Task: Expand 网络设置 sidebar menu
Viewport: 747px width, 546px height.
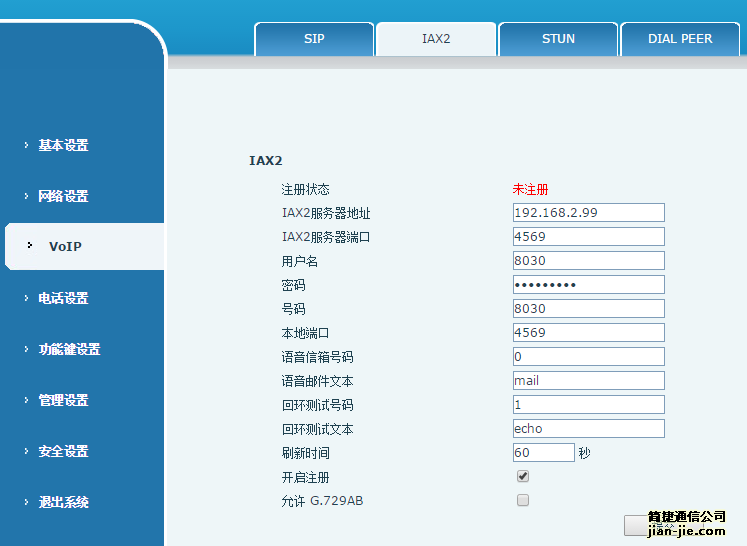Action: tap(63, 196)
